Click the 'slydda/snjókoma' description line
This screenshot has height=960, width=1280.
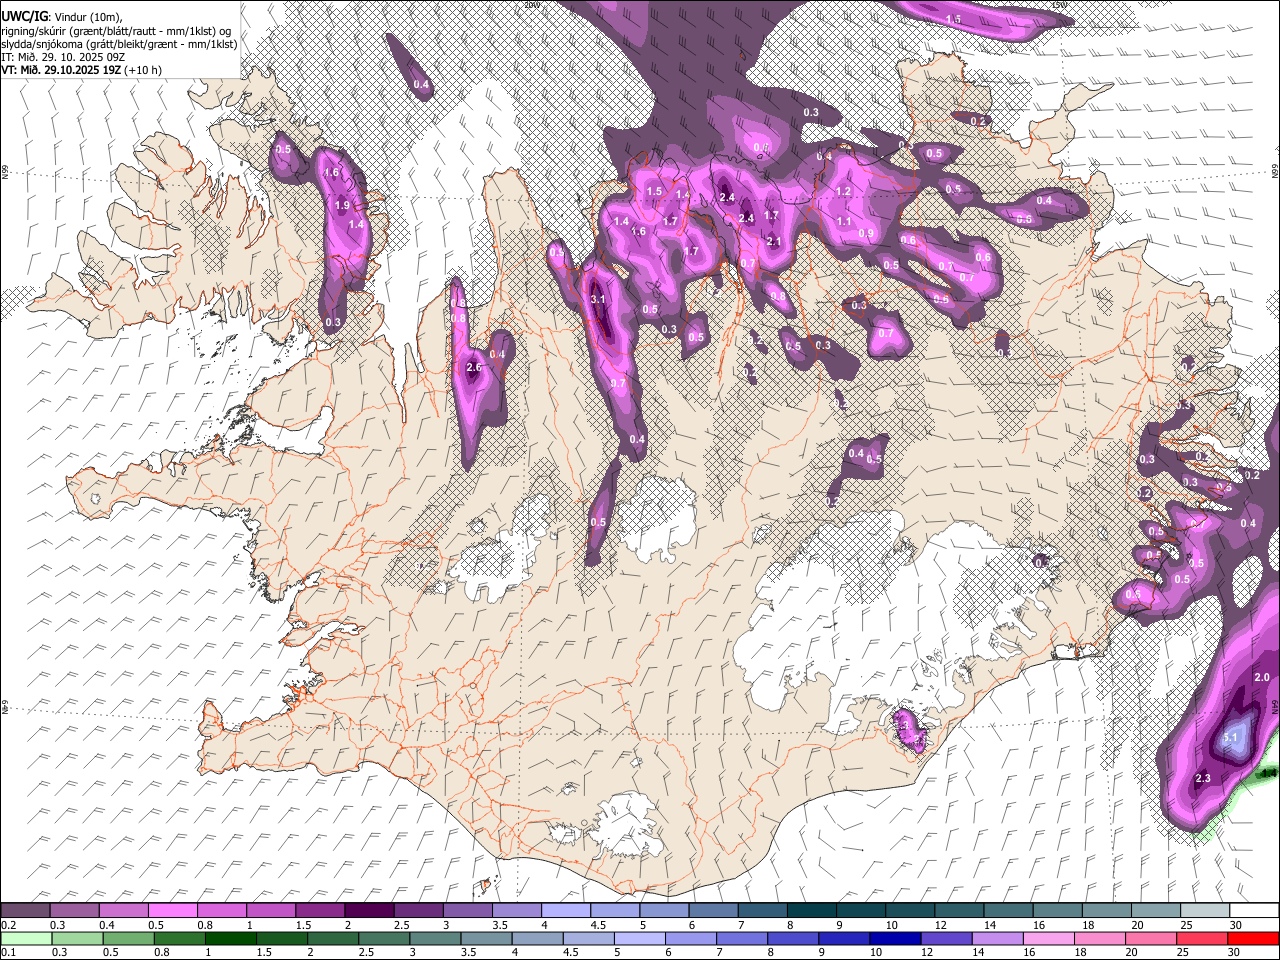coord(119,44)
